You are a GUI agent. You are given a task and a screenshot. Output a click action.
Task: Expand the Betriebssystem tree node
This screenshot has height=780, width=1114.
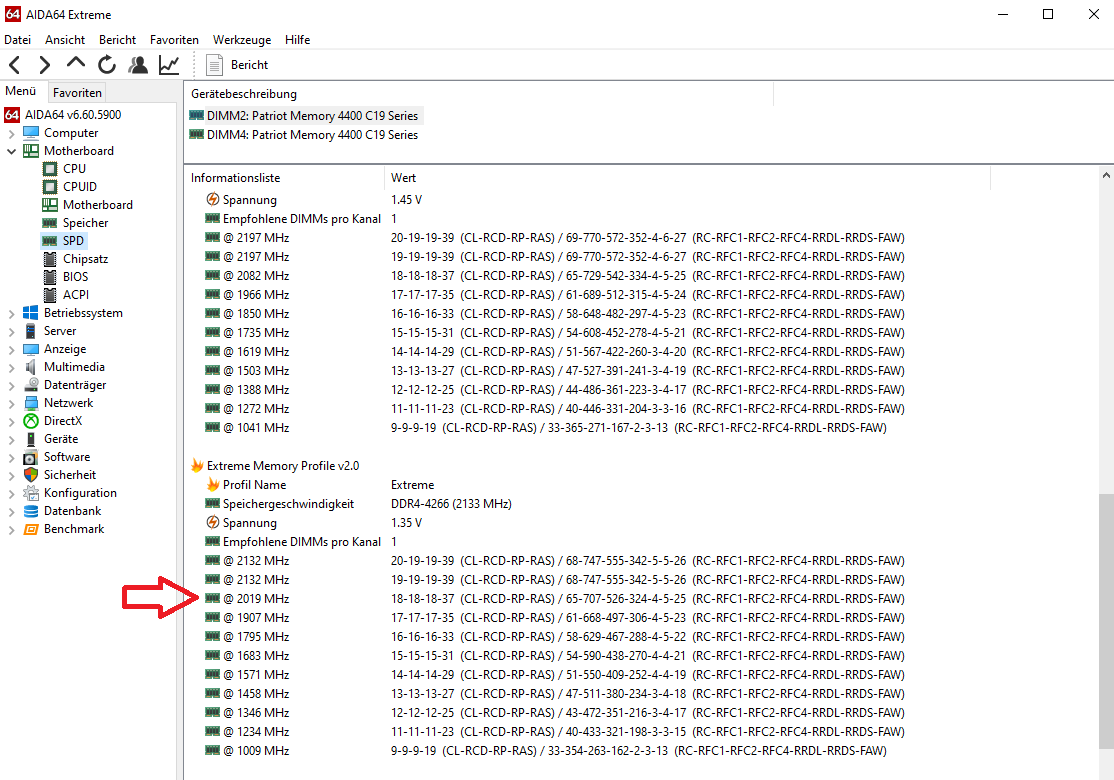(11, 313)
